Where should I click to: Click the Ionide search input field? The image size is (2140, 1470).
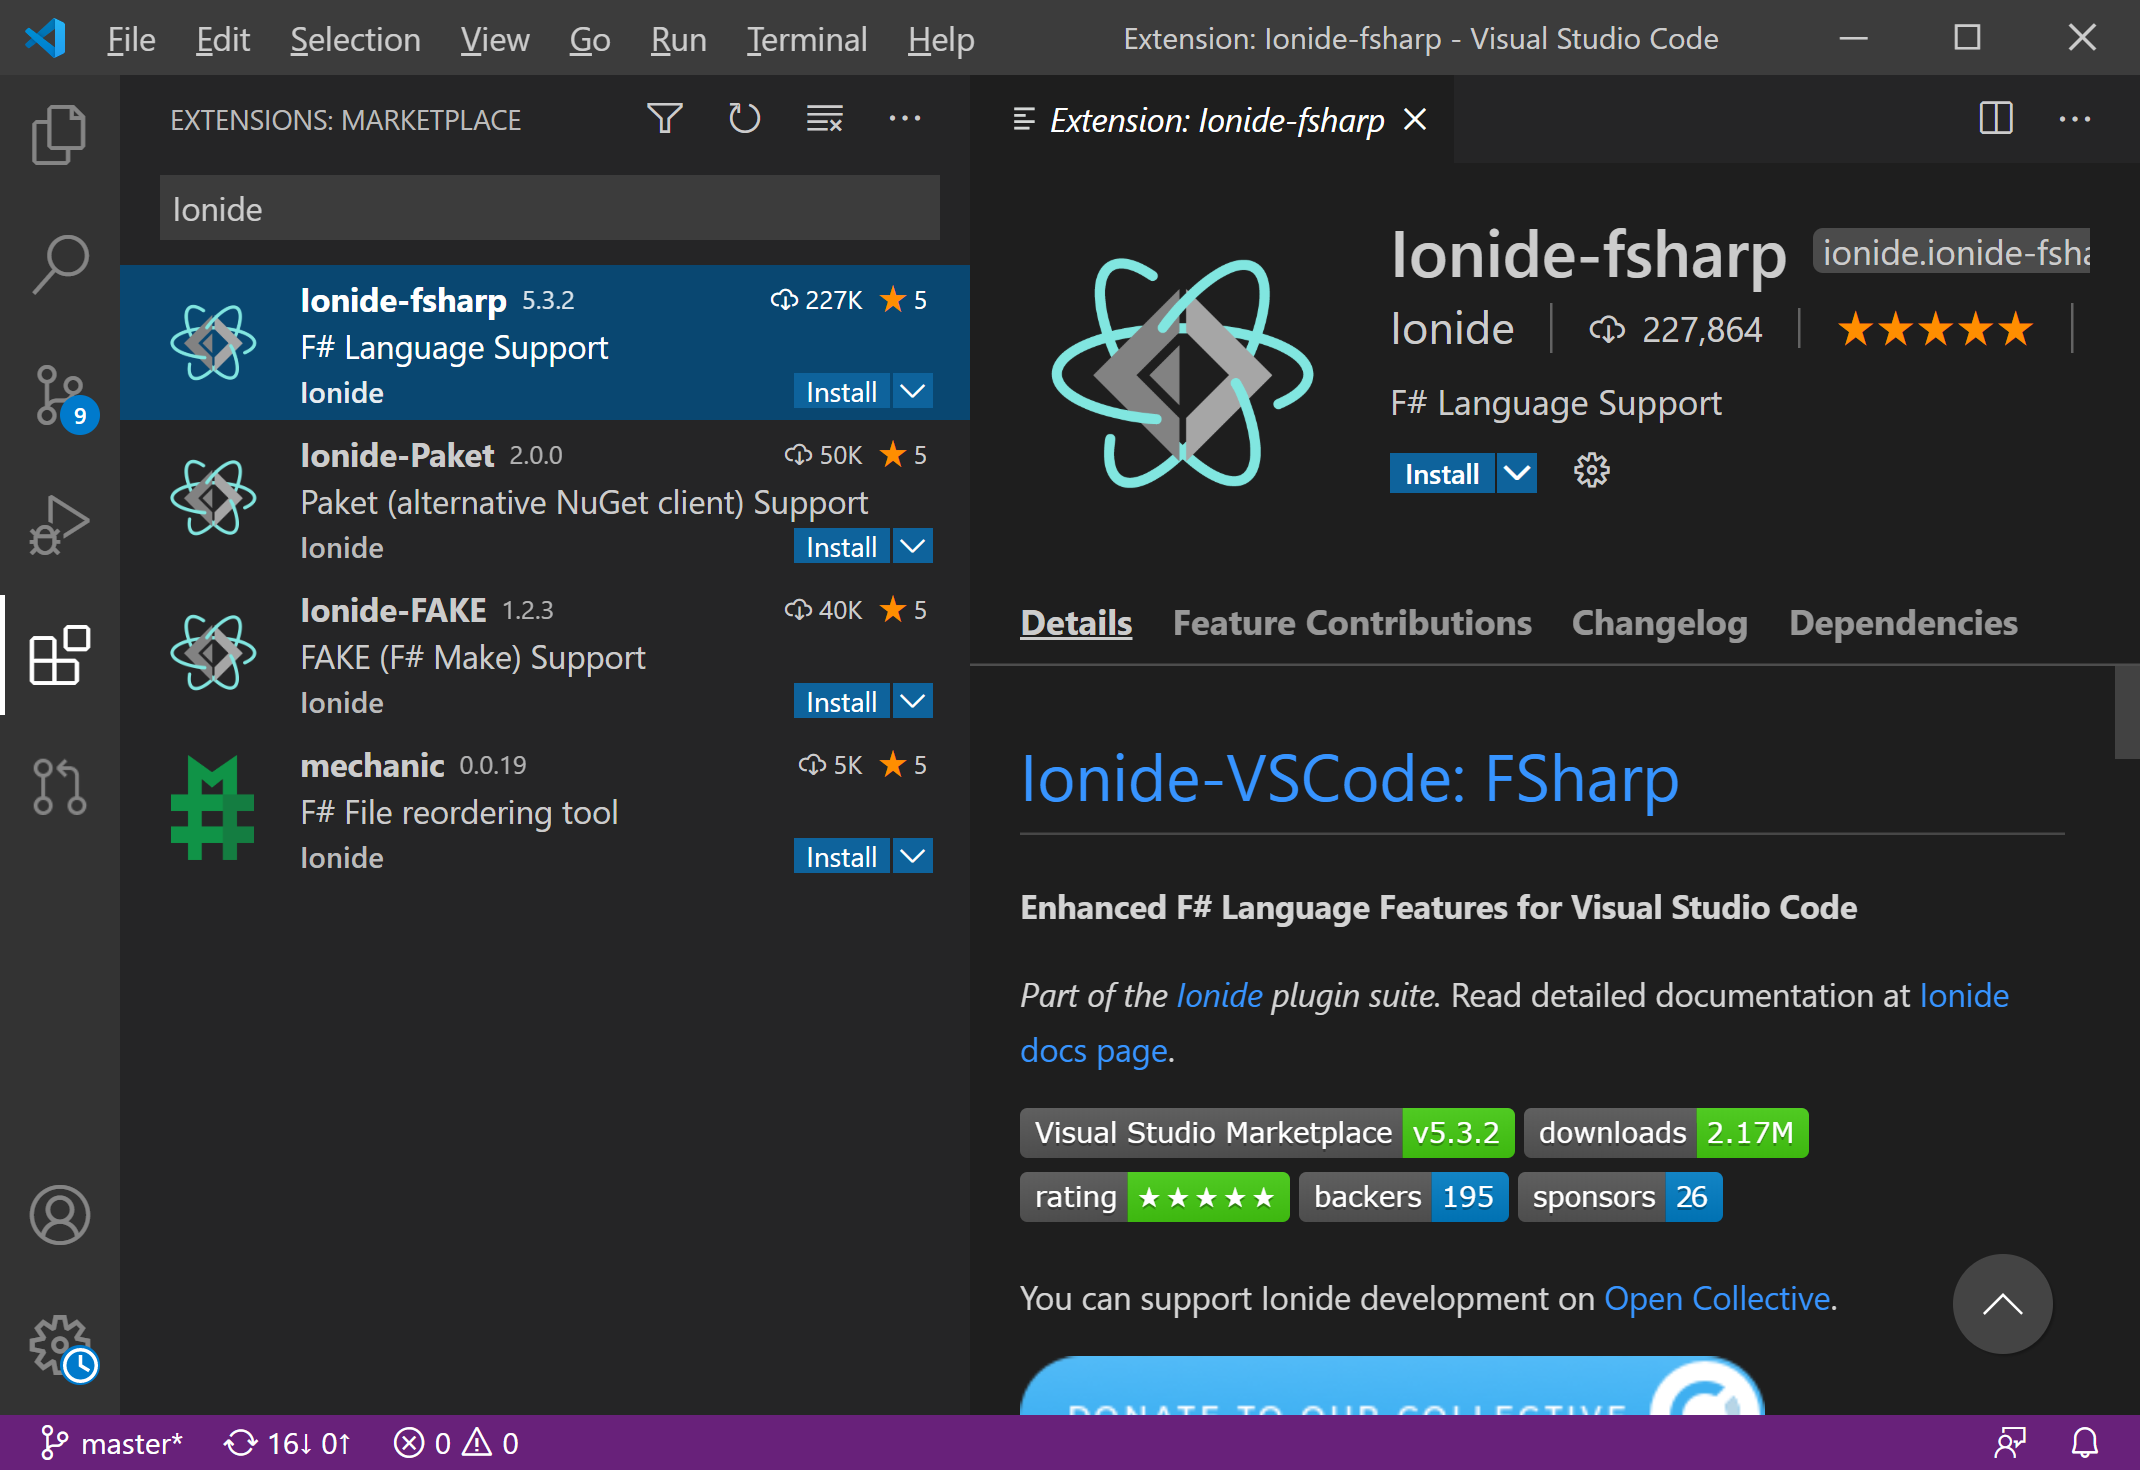[549, 209]
